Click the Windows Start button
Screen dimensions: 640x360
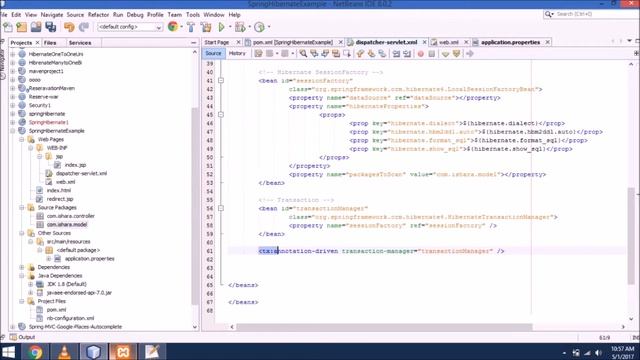pyautogui.click(x=8, y=351)
